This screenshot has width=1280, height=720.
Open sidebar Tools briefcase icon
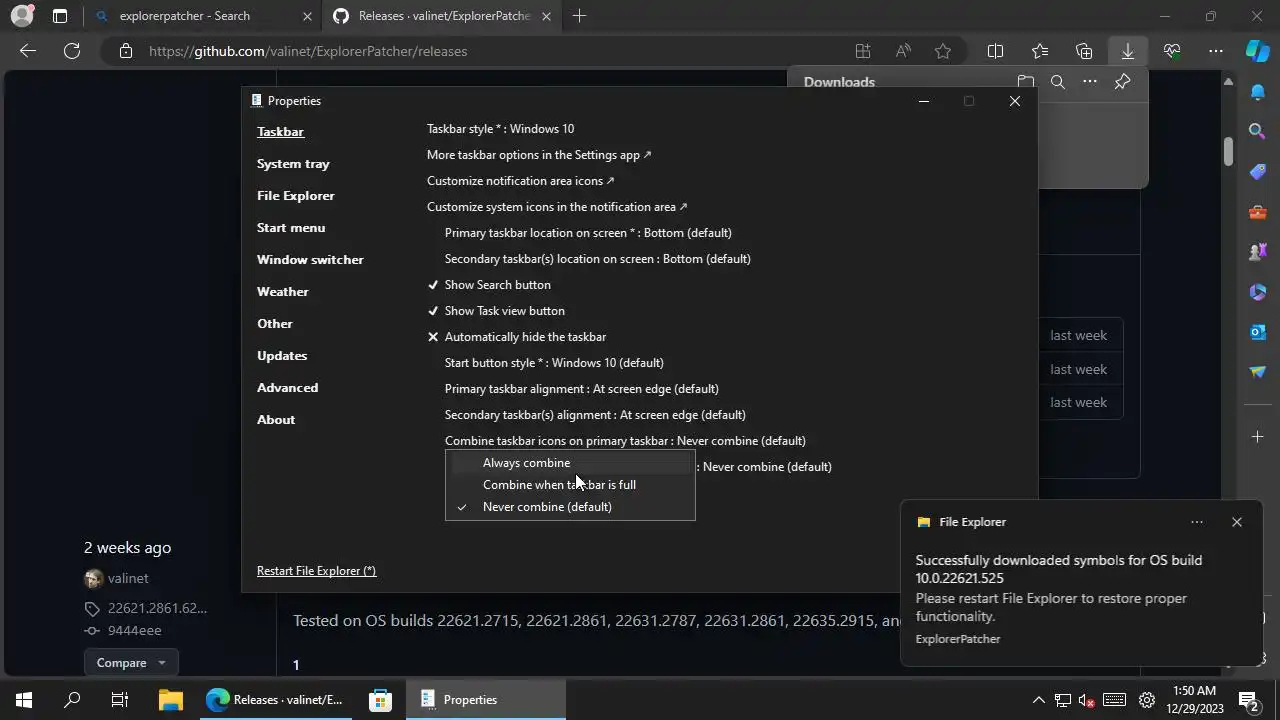1258,212
